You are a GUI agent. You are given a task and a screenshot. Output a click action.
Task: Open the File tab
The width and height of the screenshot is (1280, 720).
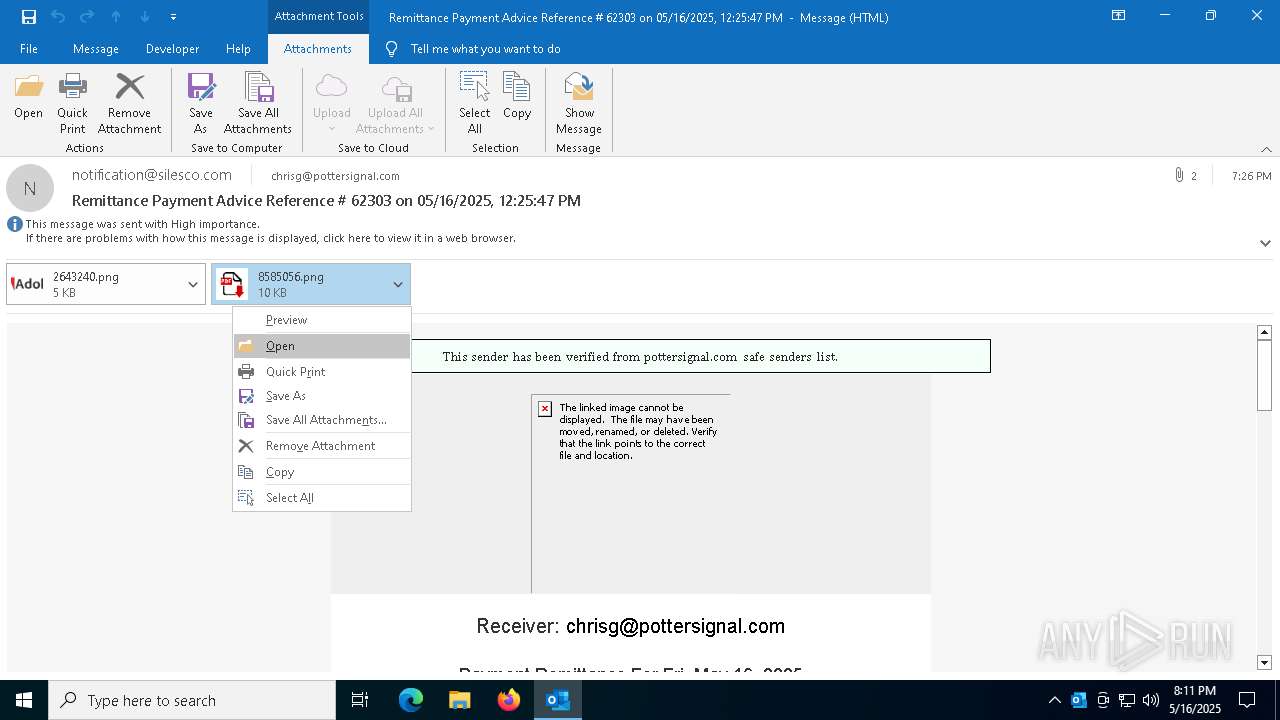click(29, 49)
